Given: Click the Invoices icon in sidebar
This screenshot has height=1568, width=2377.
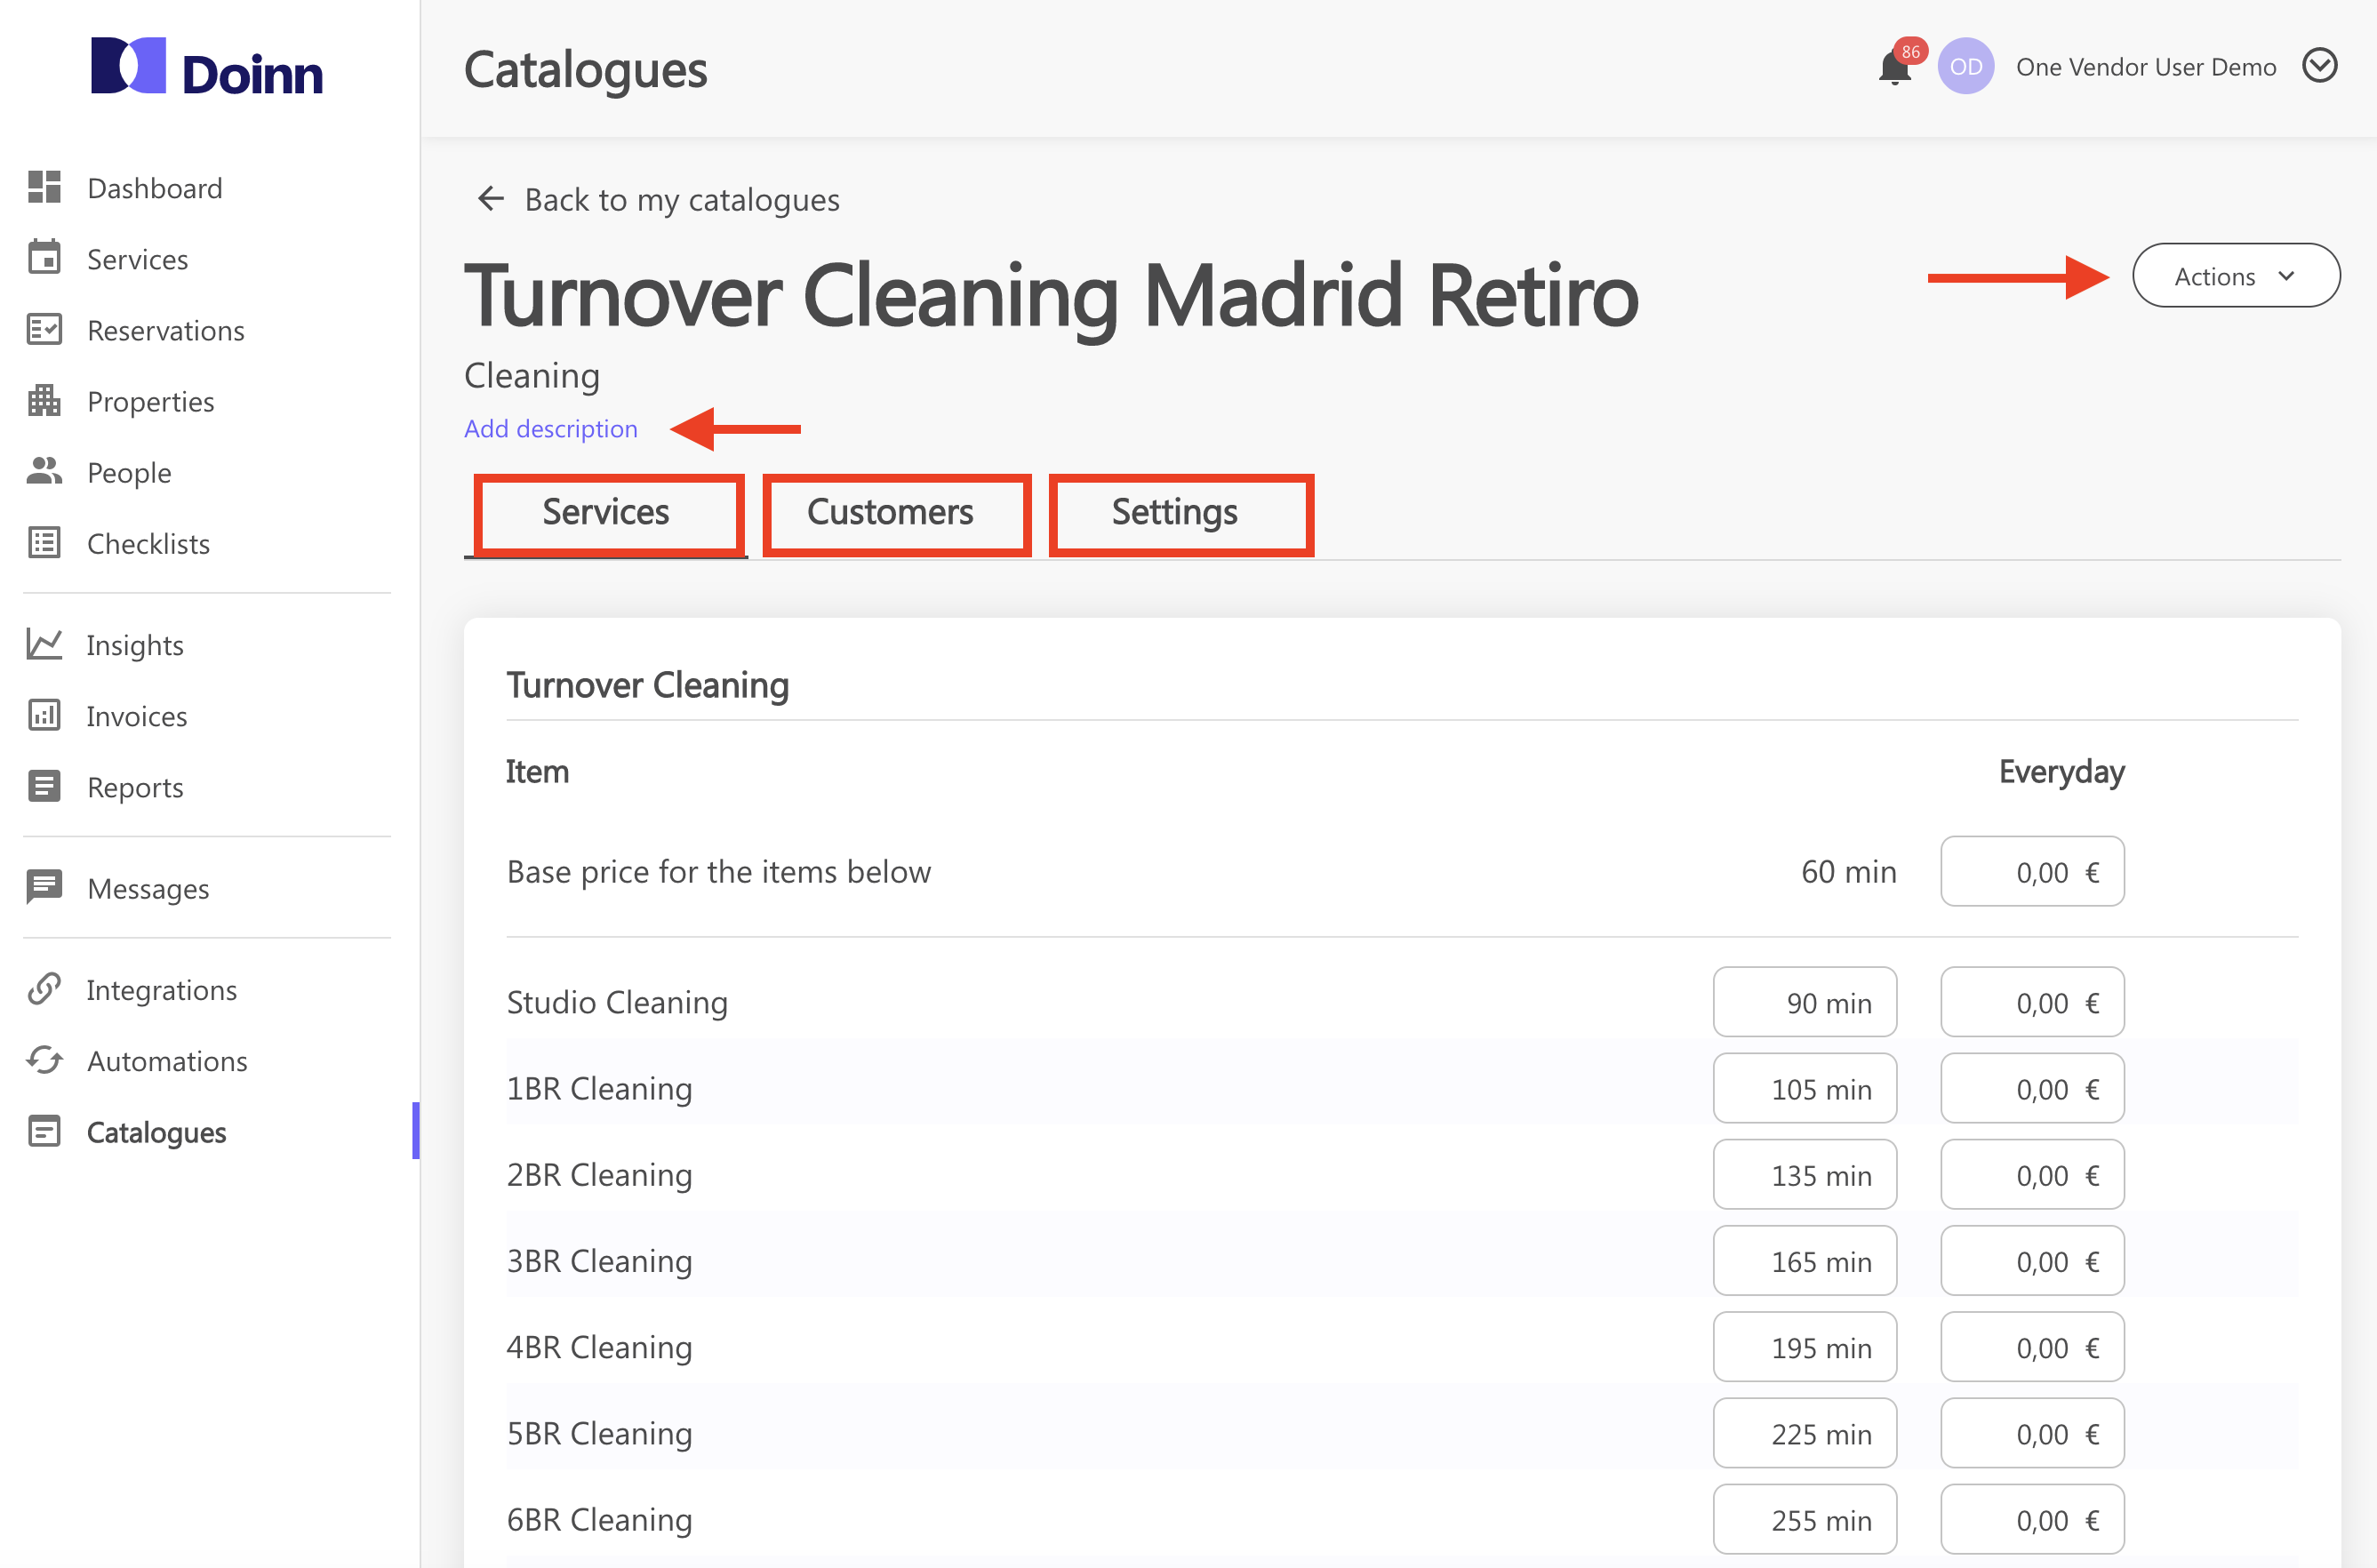Looking at the screenshot, I should click(x=44, y=715).
